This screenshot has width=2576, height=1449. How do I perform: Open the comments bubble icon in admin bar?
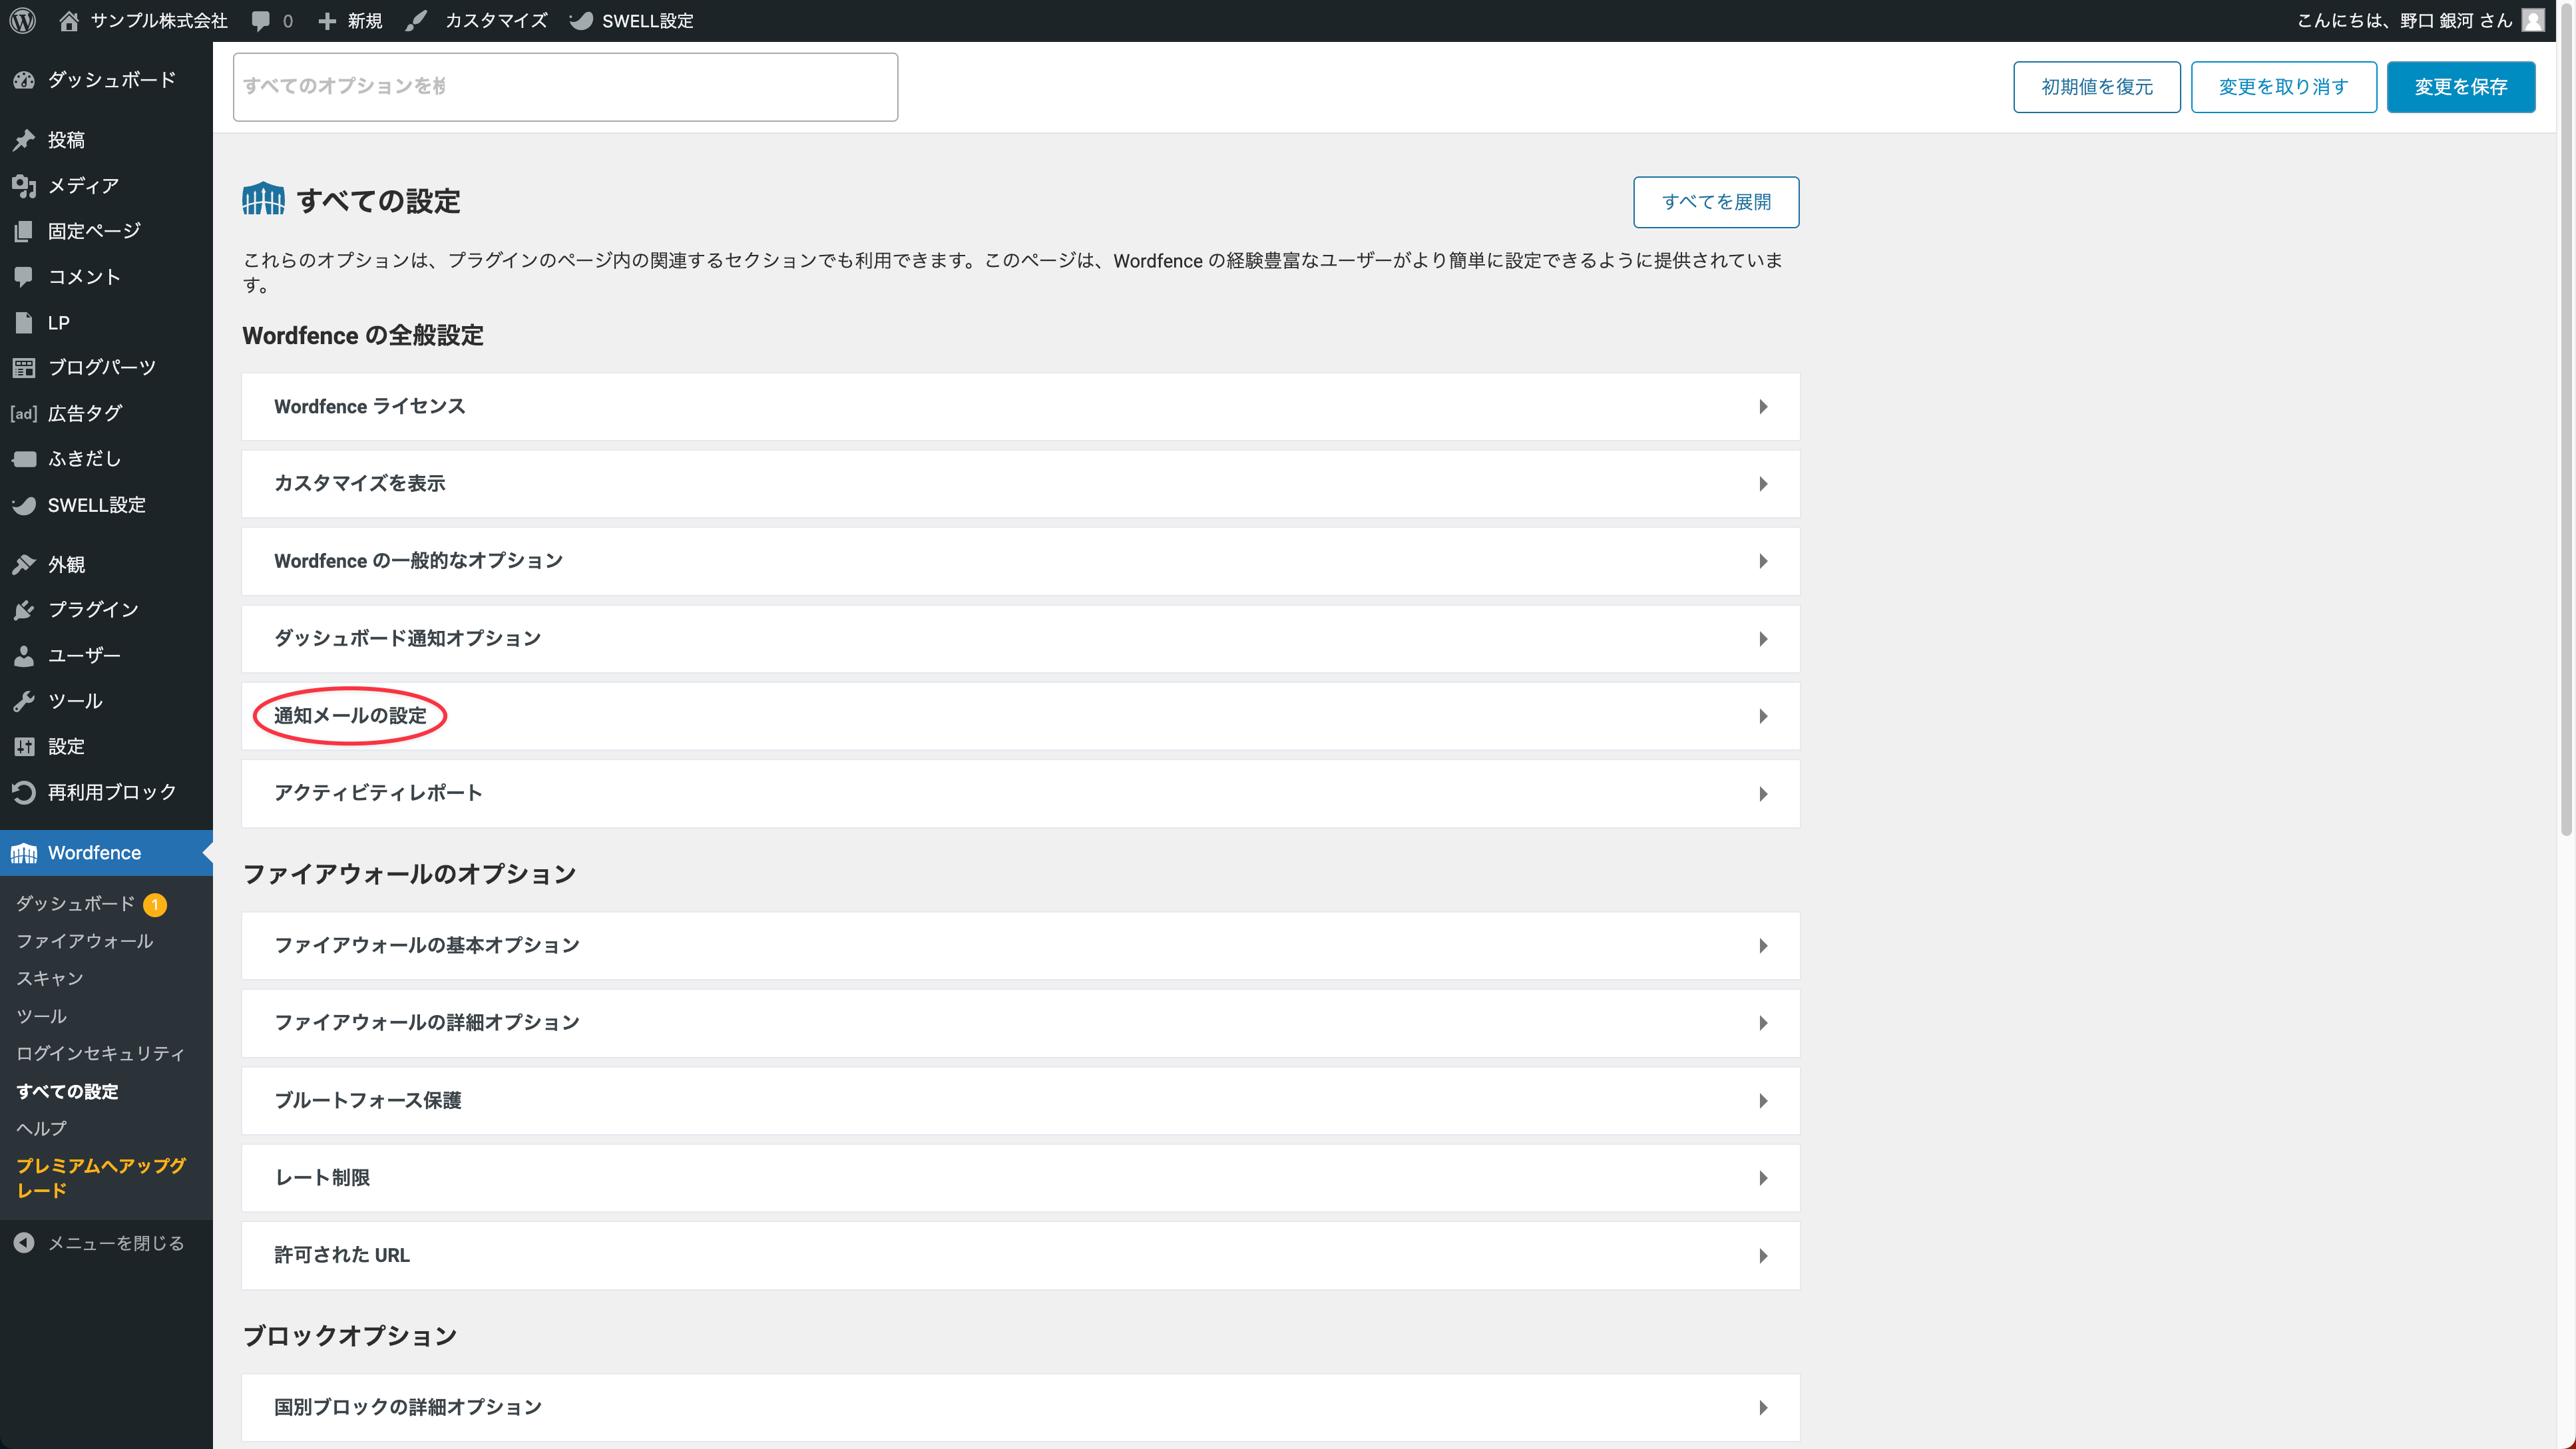pyautogui.click(x=261, y=20)
